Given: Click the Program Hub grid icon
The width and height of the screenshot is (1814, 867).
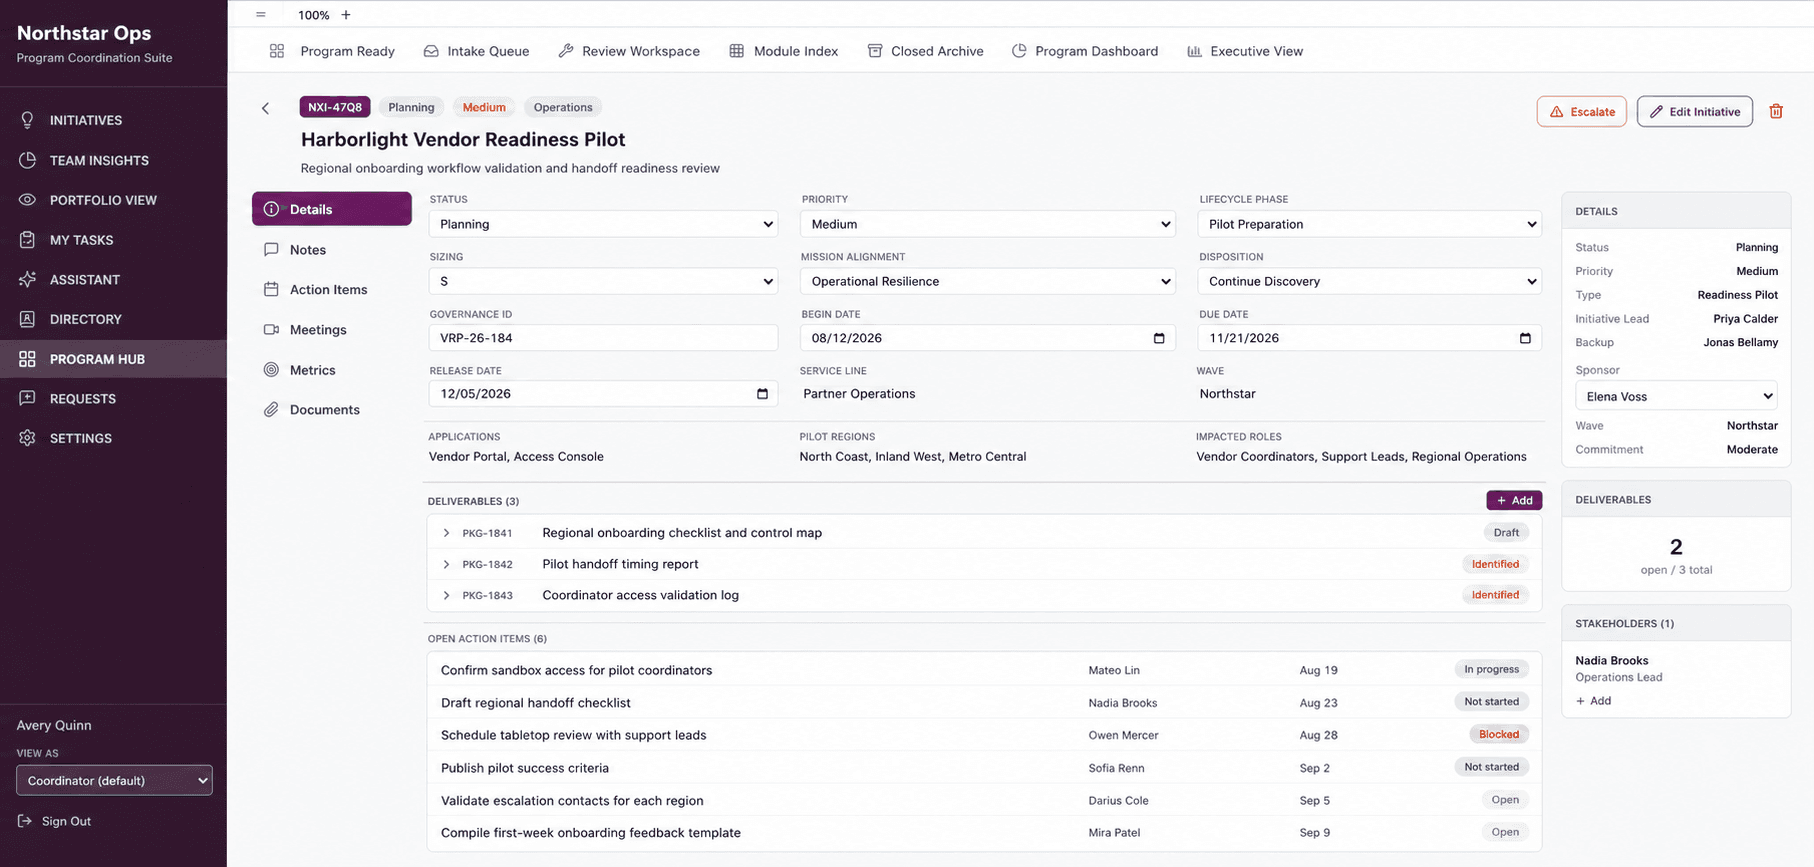Looking at the screenshot, I should 27,359.
